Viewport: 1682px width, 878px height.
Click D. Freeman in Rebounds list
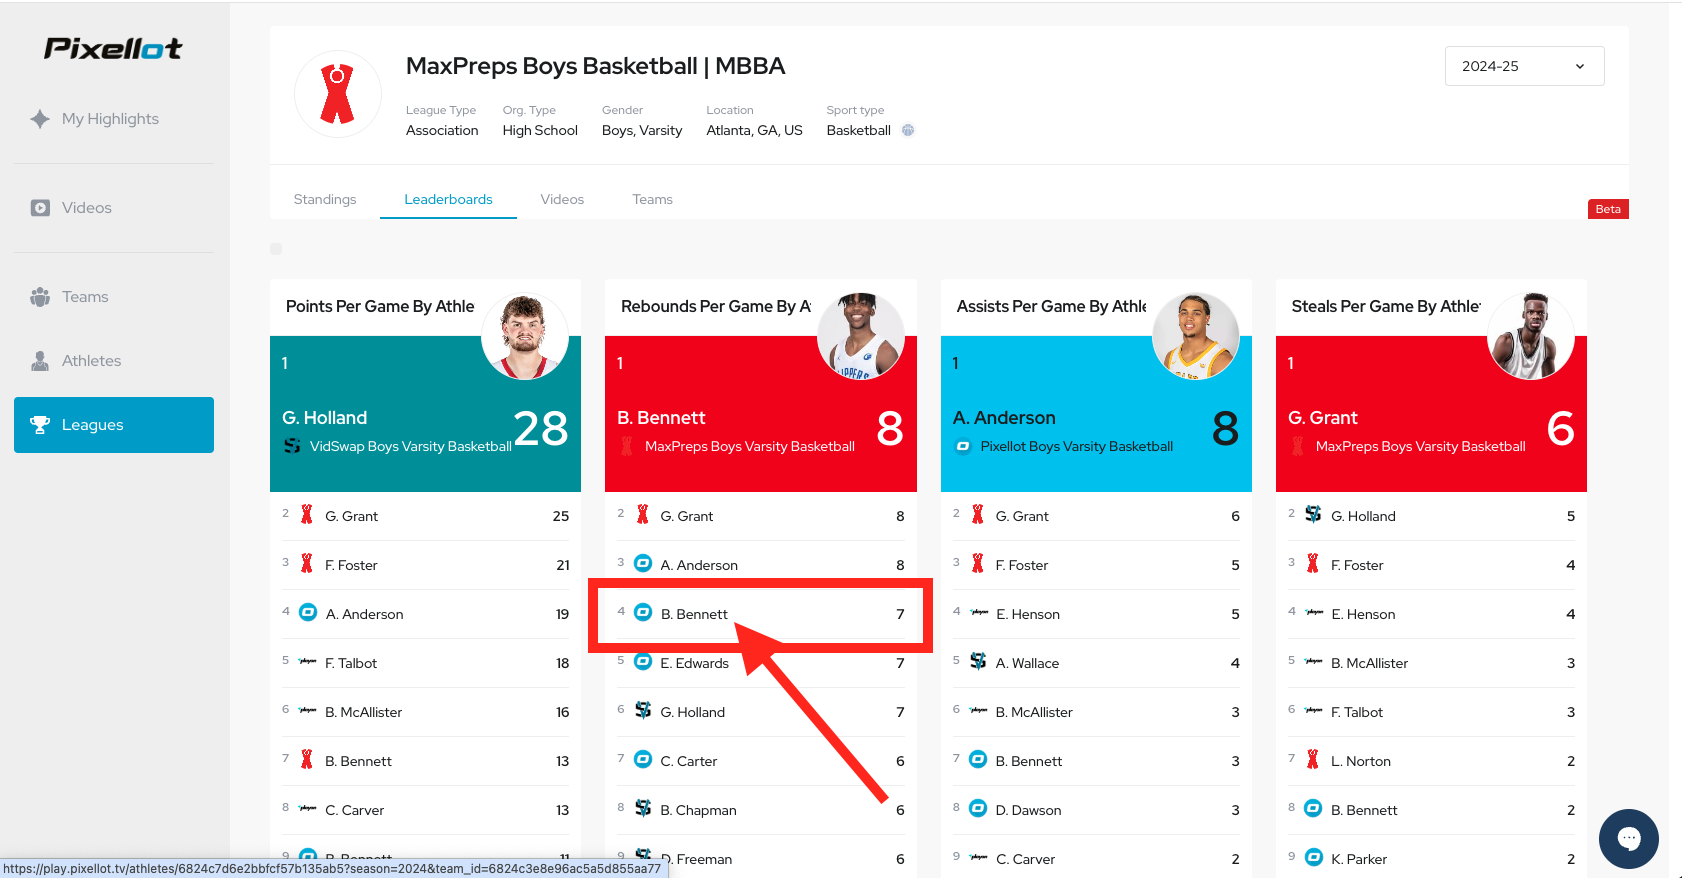pos(696,859)
